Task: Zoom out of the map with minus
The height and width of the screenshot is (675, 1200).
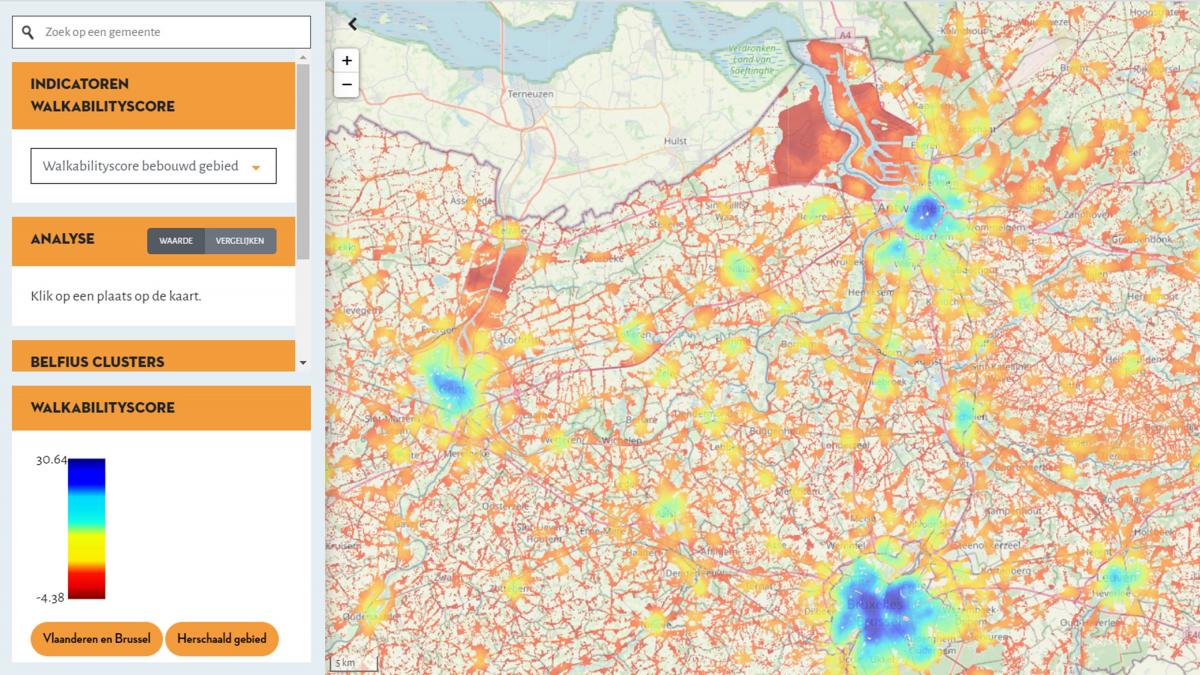Action: point(347,85)
